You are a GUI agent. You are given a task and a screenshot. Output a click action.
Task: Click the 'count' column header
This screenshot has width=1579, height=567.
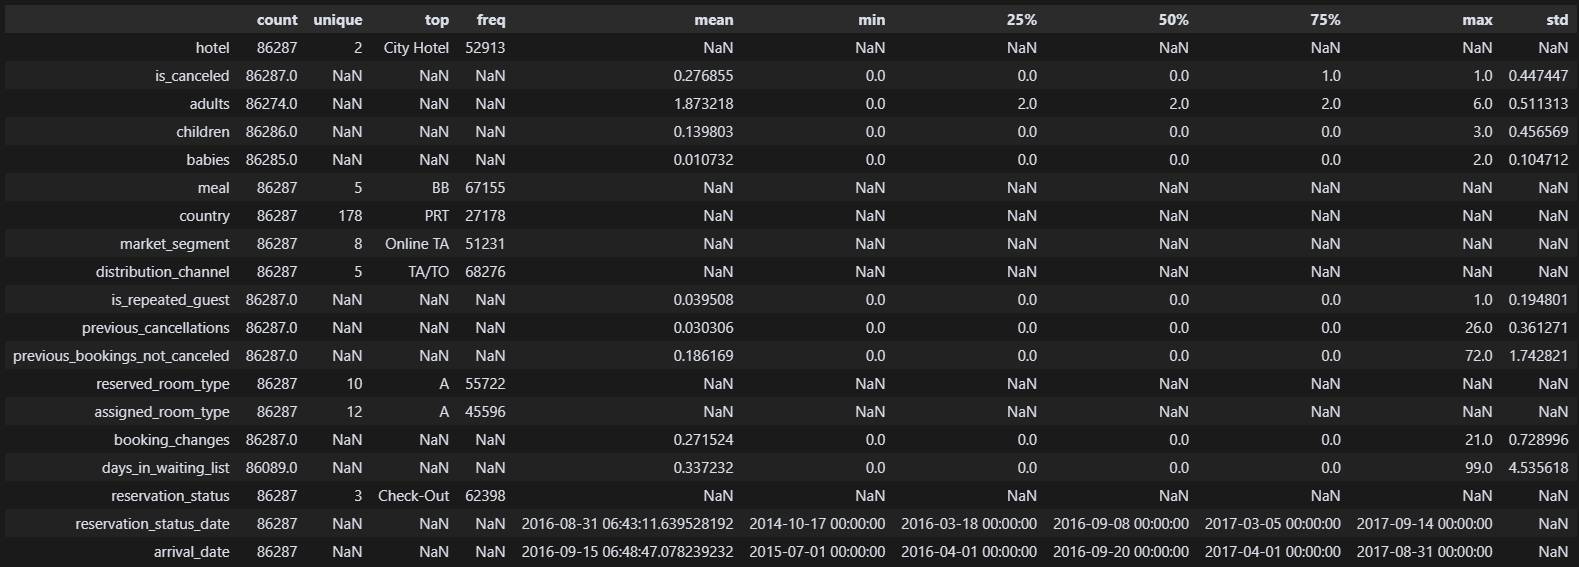tap(277, 20)
